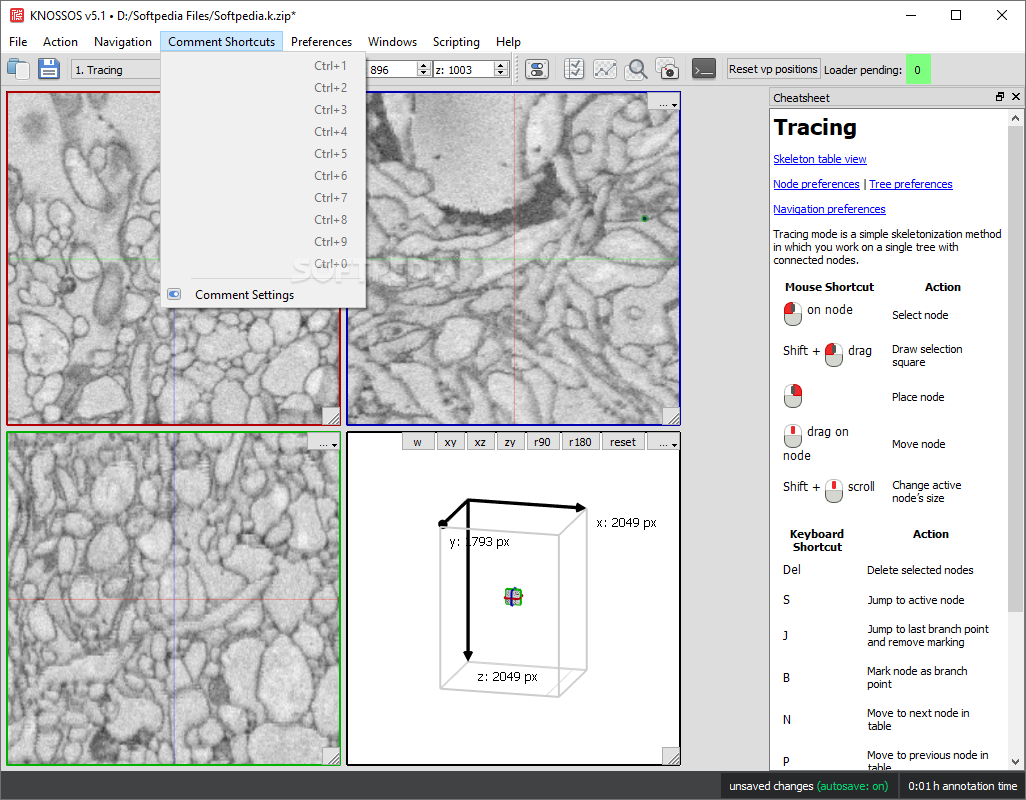The width and height of the screenshot is (1026, 800).
Task: Click resize handle of red-bordered viewport
Action: pos(332,416)
